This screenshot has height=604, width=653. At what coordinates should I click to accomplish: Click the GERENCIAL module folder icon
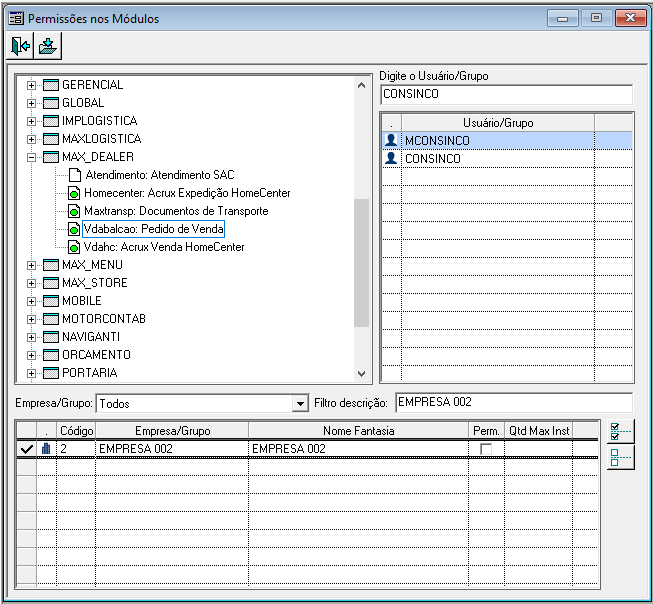click(x=51, y=85)
